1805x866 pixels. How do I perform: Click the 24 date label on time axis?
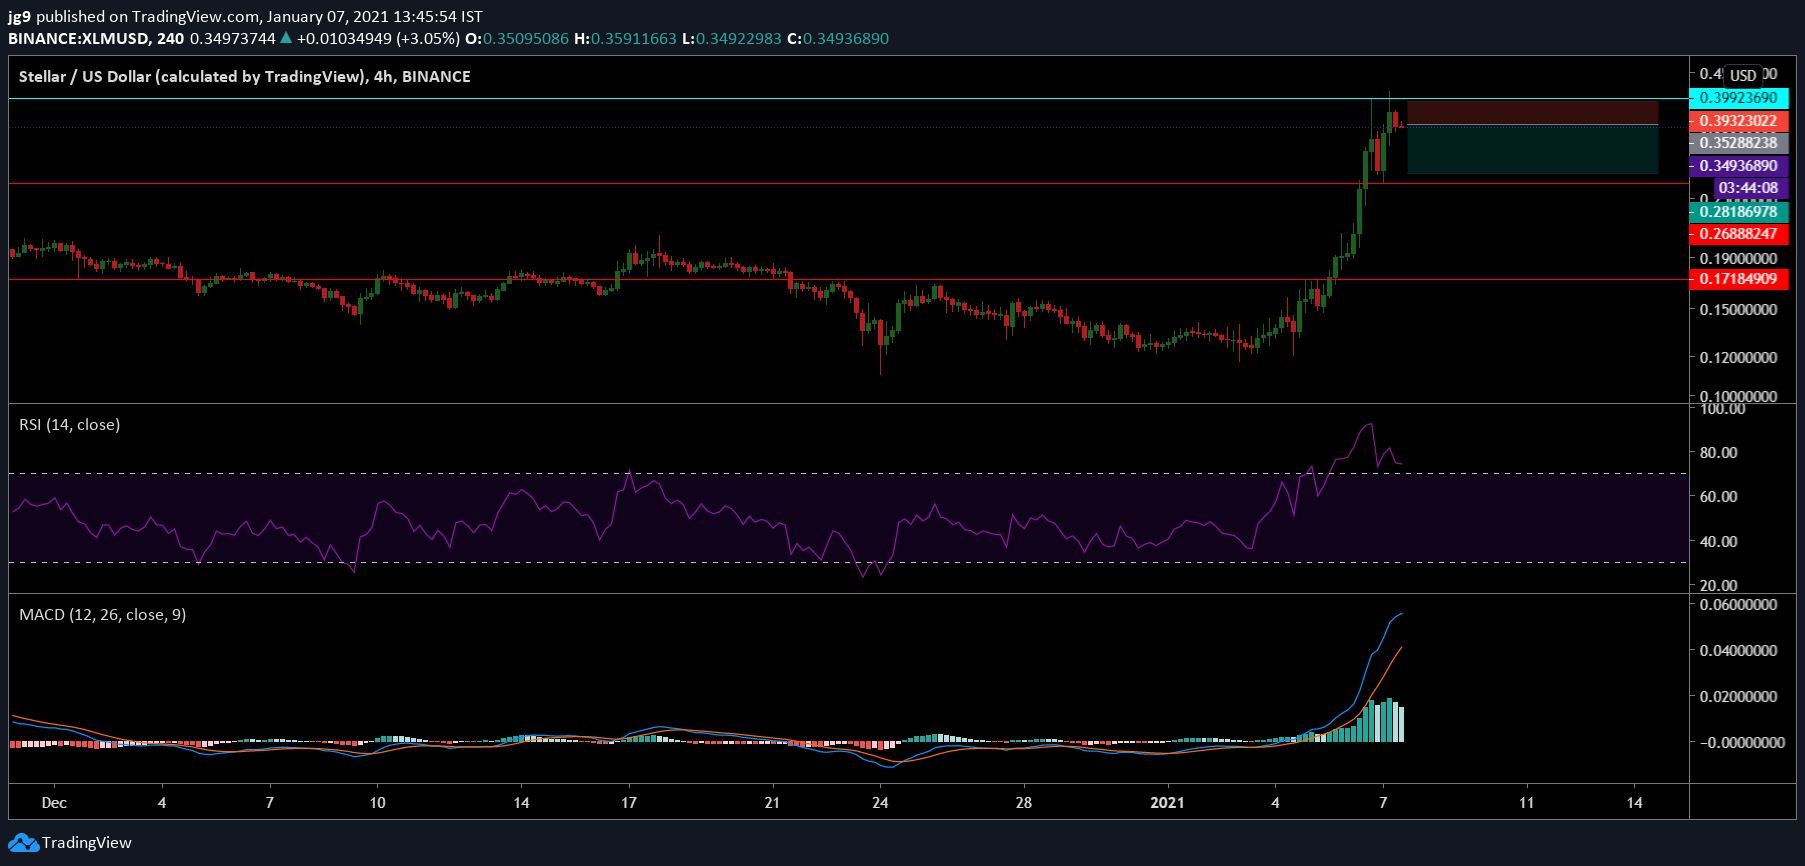pos(880,803)
